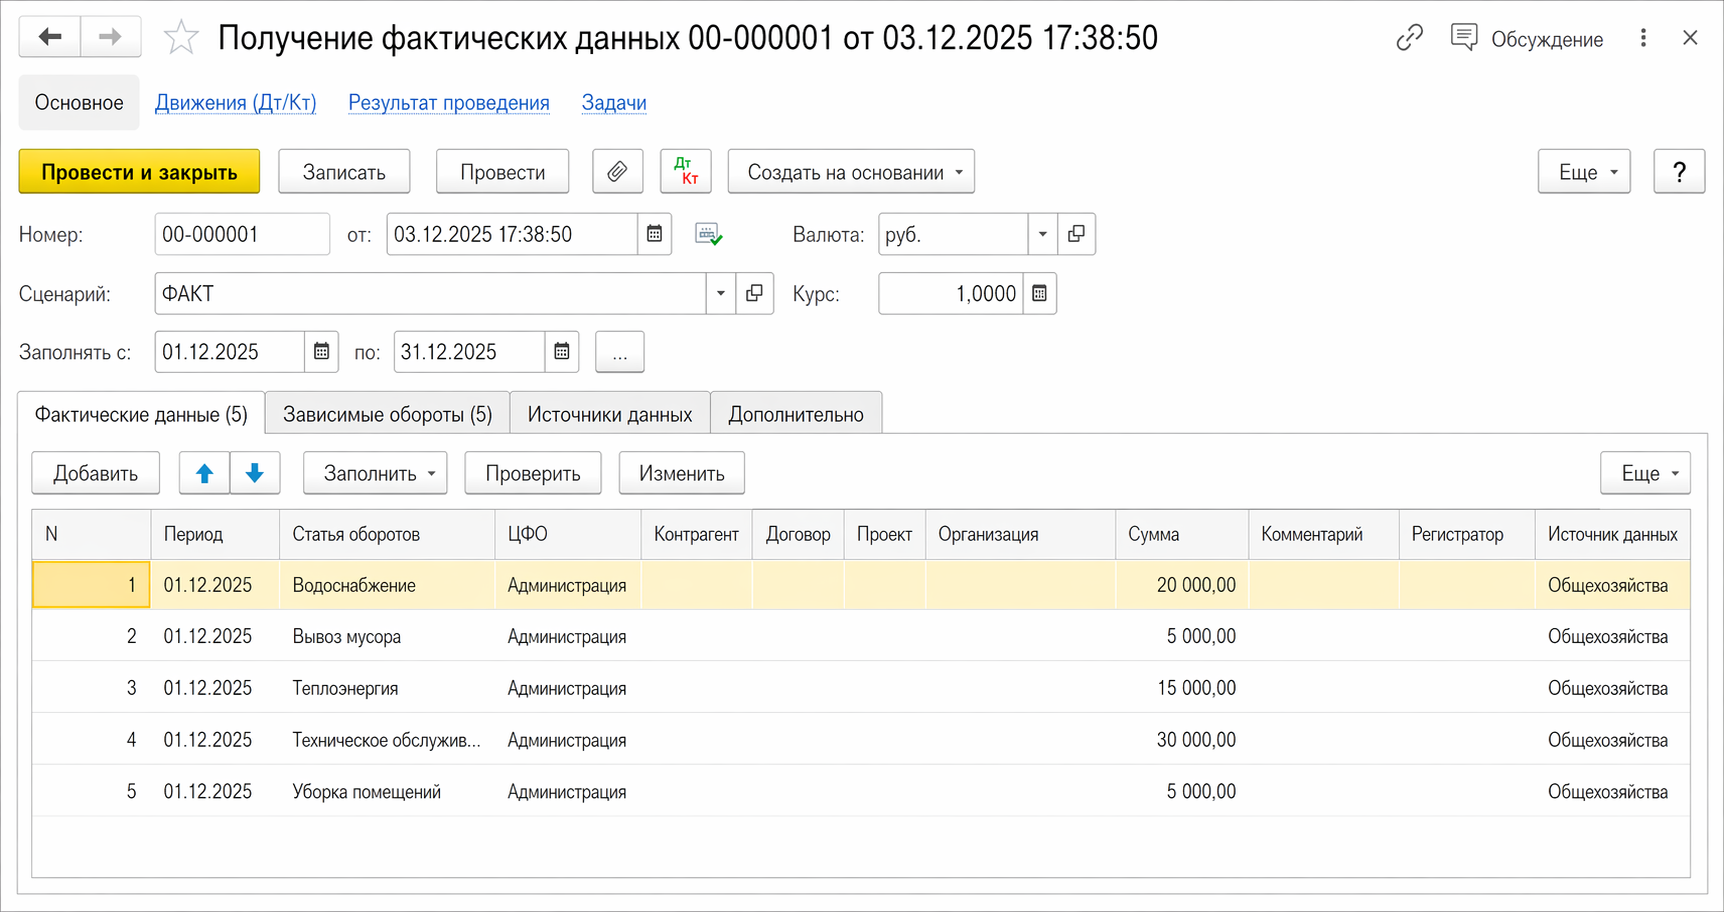
Task: Attach files using the paperclip icon
Action: pyautogui.click(x=617, y=172)
